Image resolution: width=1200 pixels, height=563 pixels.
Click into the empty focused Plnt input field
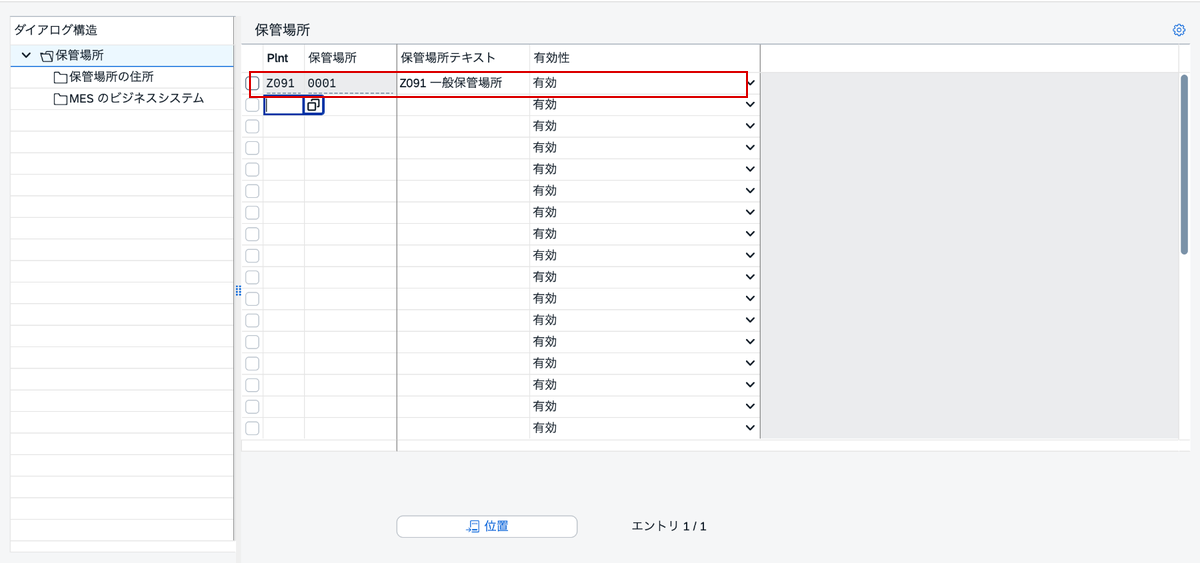pyautogui.click(x=284, y=105)
